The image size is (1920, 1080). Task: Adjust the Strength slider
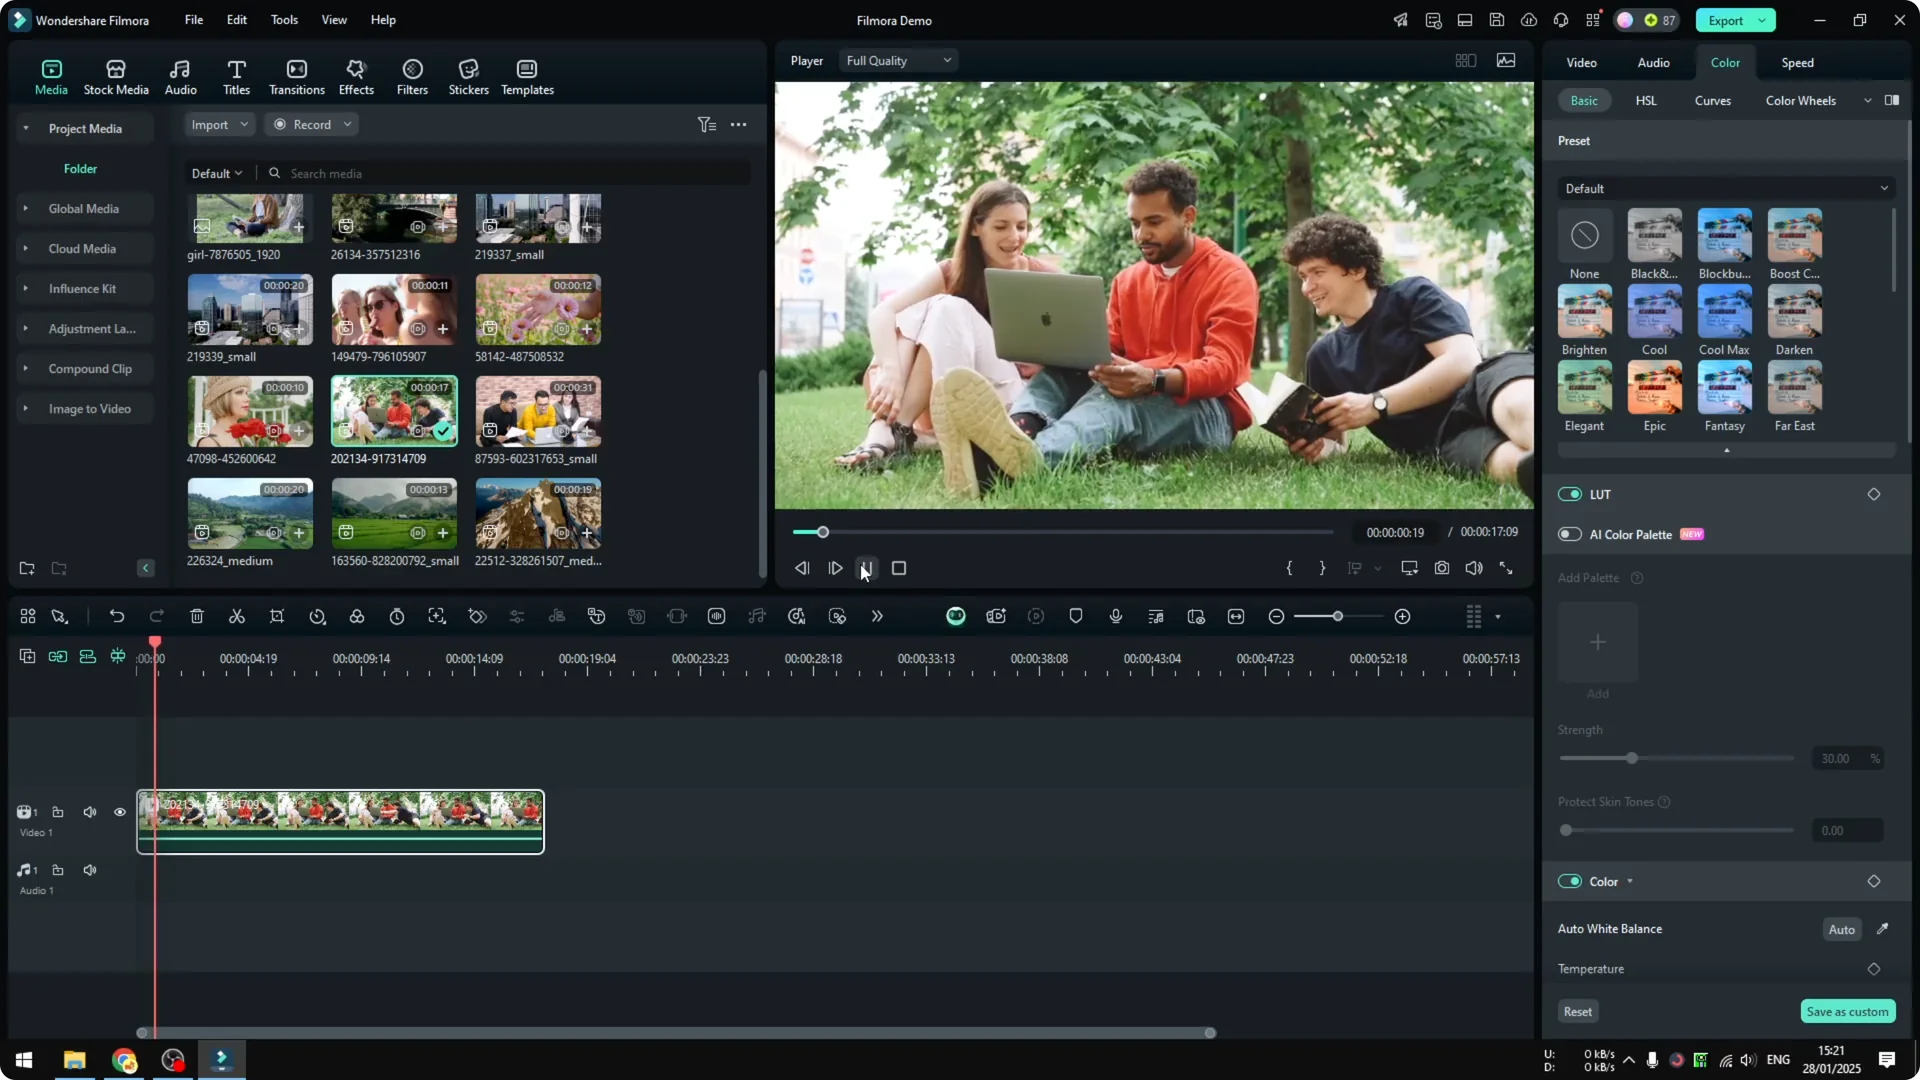1632,758
